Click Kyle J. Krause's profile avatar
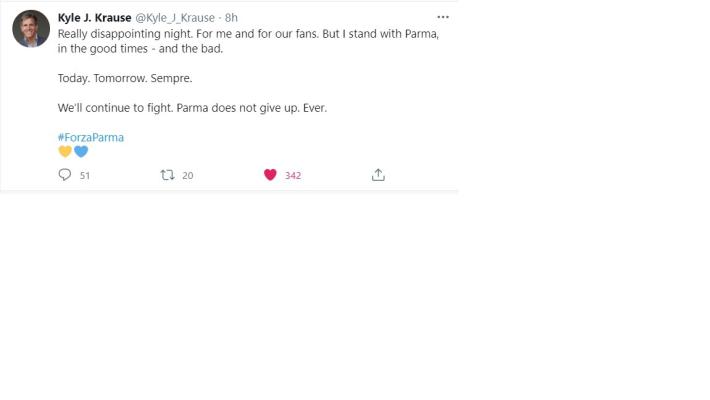Viewport: 710px width, 400px height. click(31, 29)
